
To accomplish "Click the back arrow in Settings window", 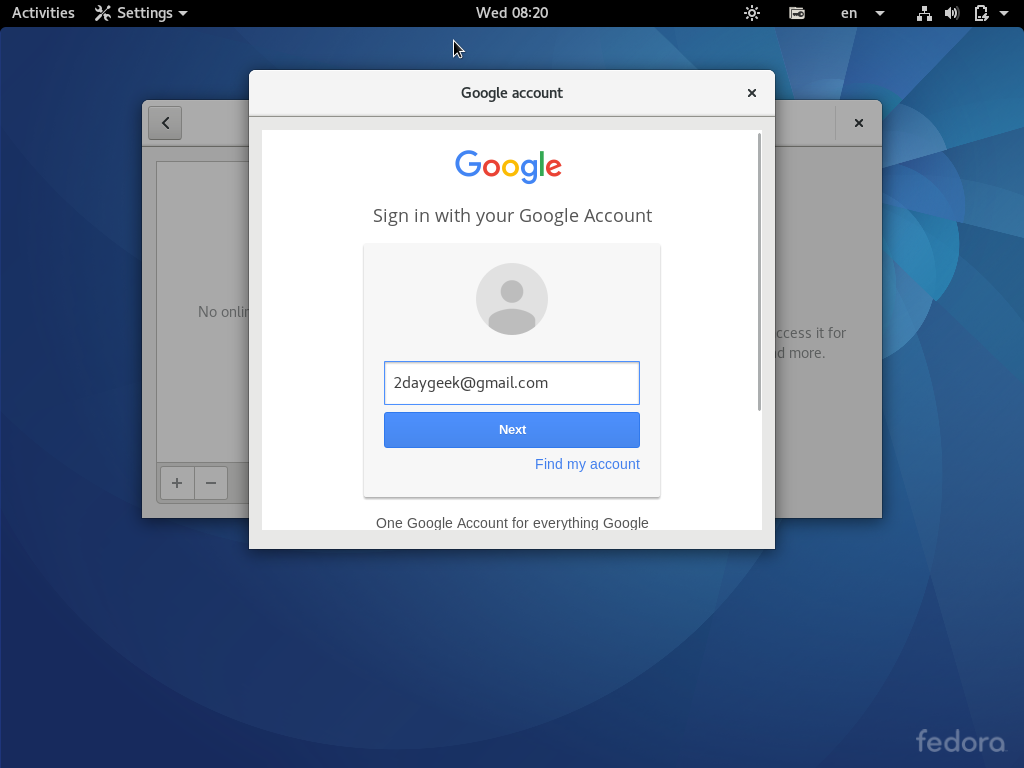I will (x=165, y=123).
